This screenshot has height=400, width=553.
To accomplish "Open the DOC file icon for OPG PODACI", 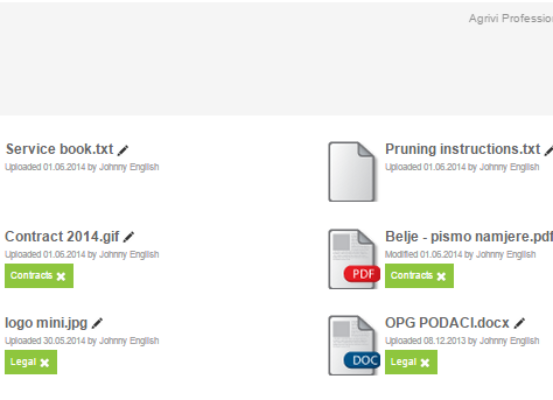I will coord(354,346).
